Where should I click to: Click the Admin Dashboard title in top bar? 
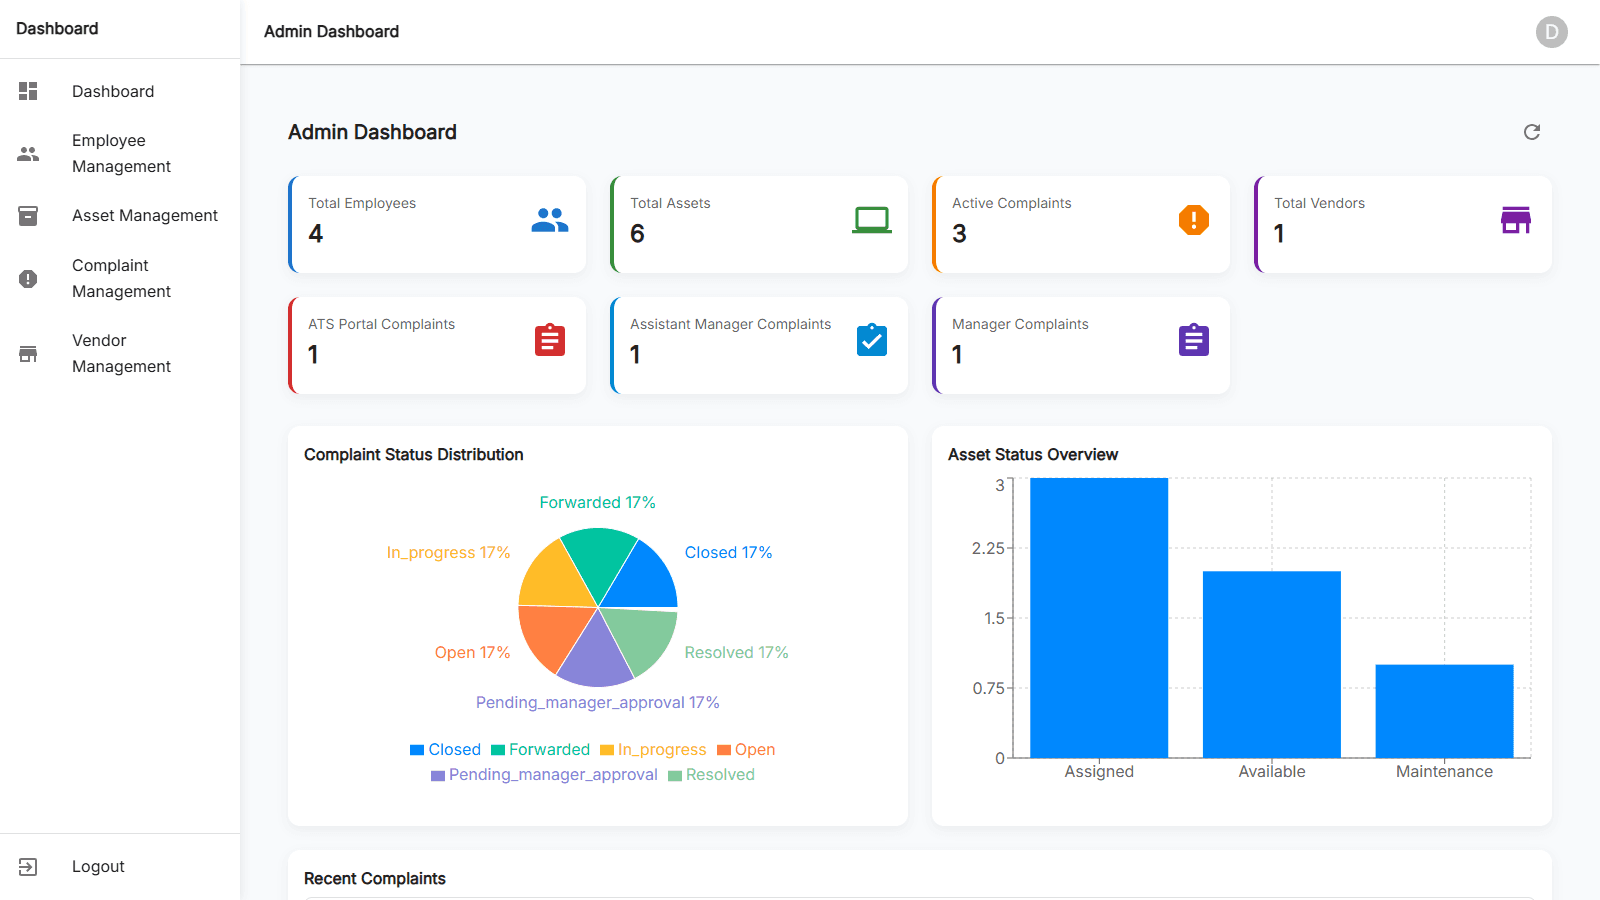coord(331,32)
